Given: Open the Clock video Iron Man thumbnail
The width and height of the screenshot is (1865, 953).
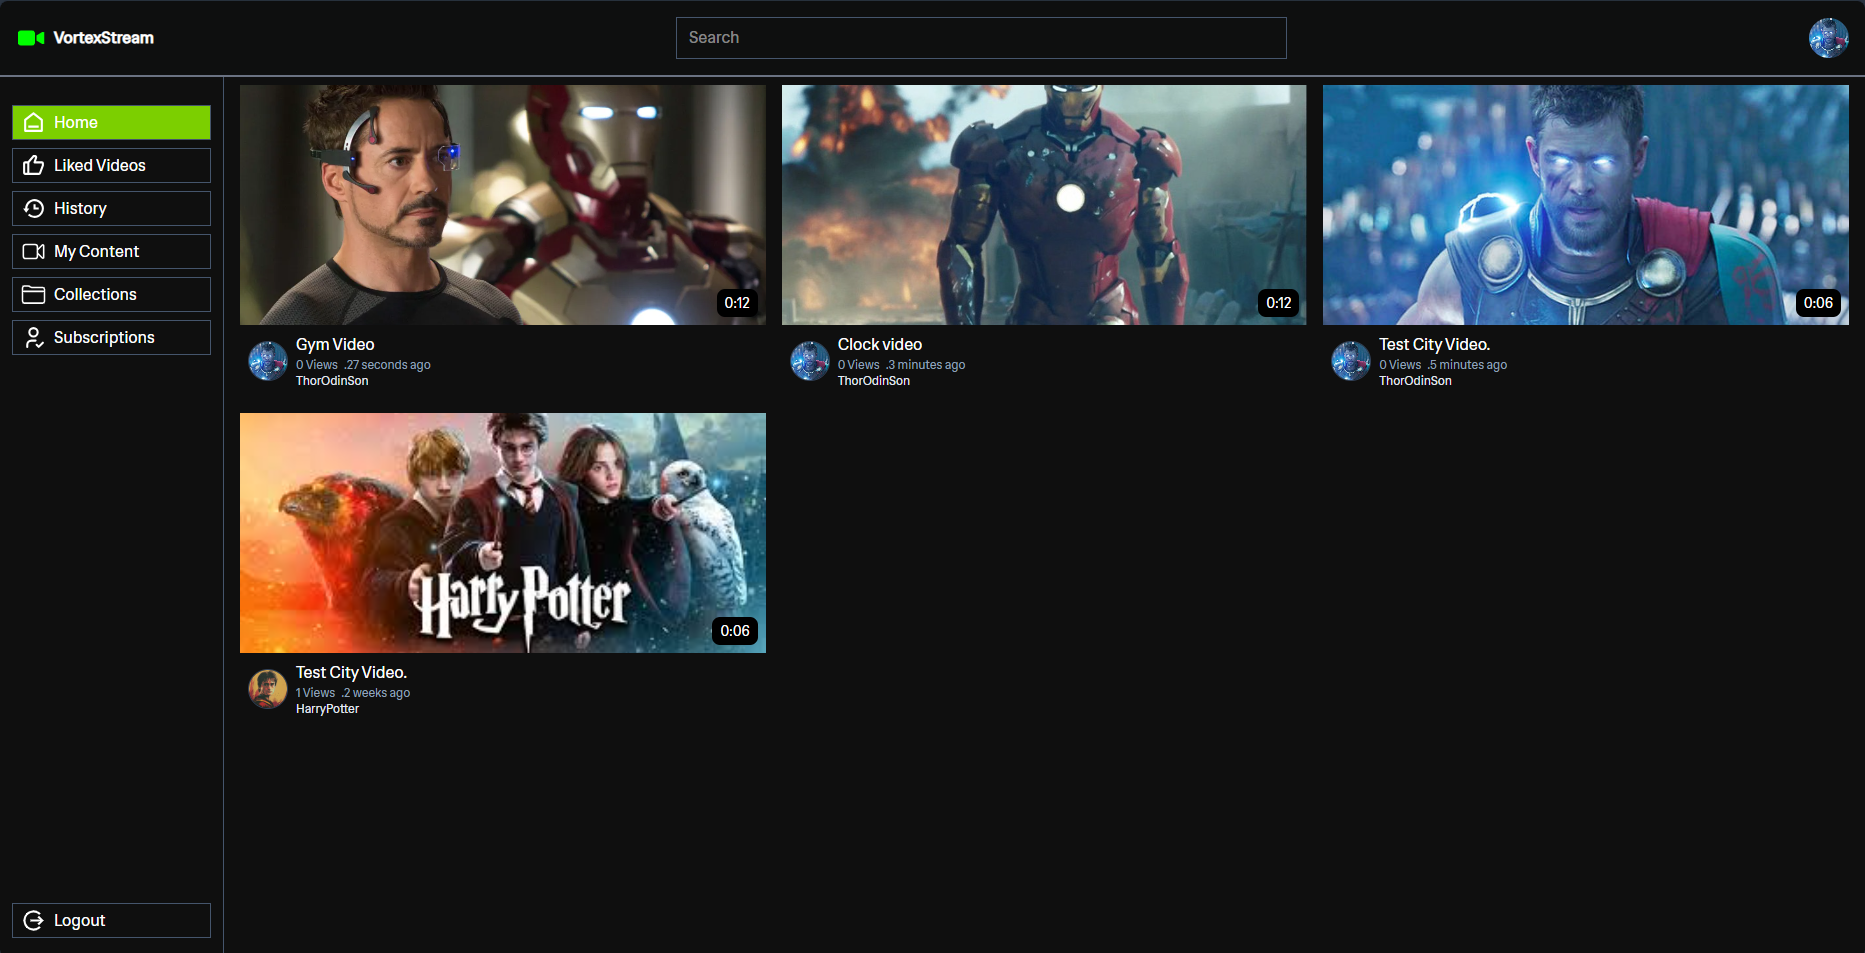Looking at the screenshot, I should (x=1043, y=205).
